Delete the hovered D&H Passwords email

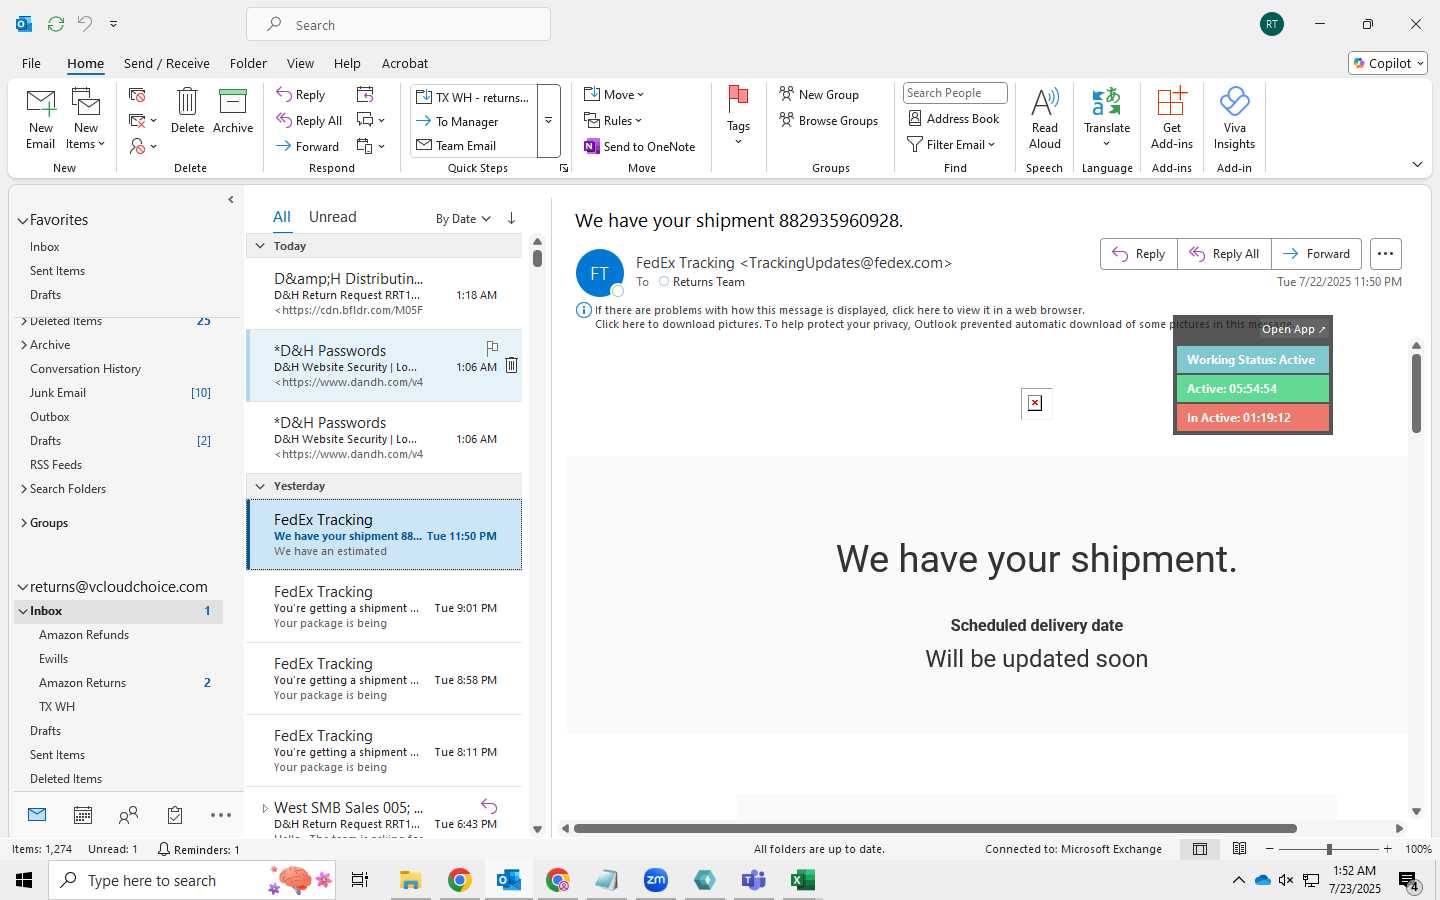[511, 366]
